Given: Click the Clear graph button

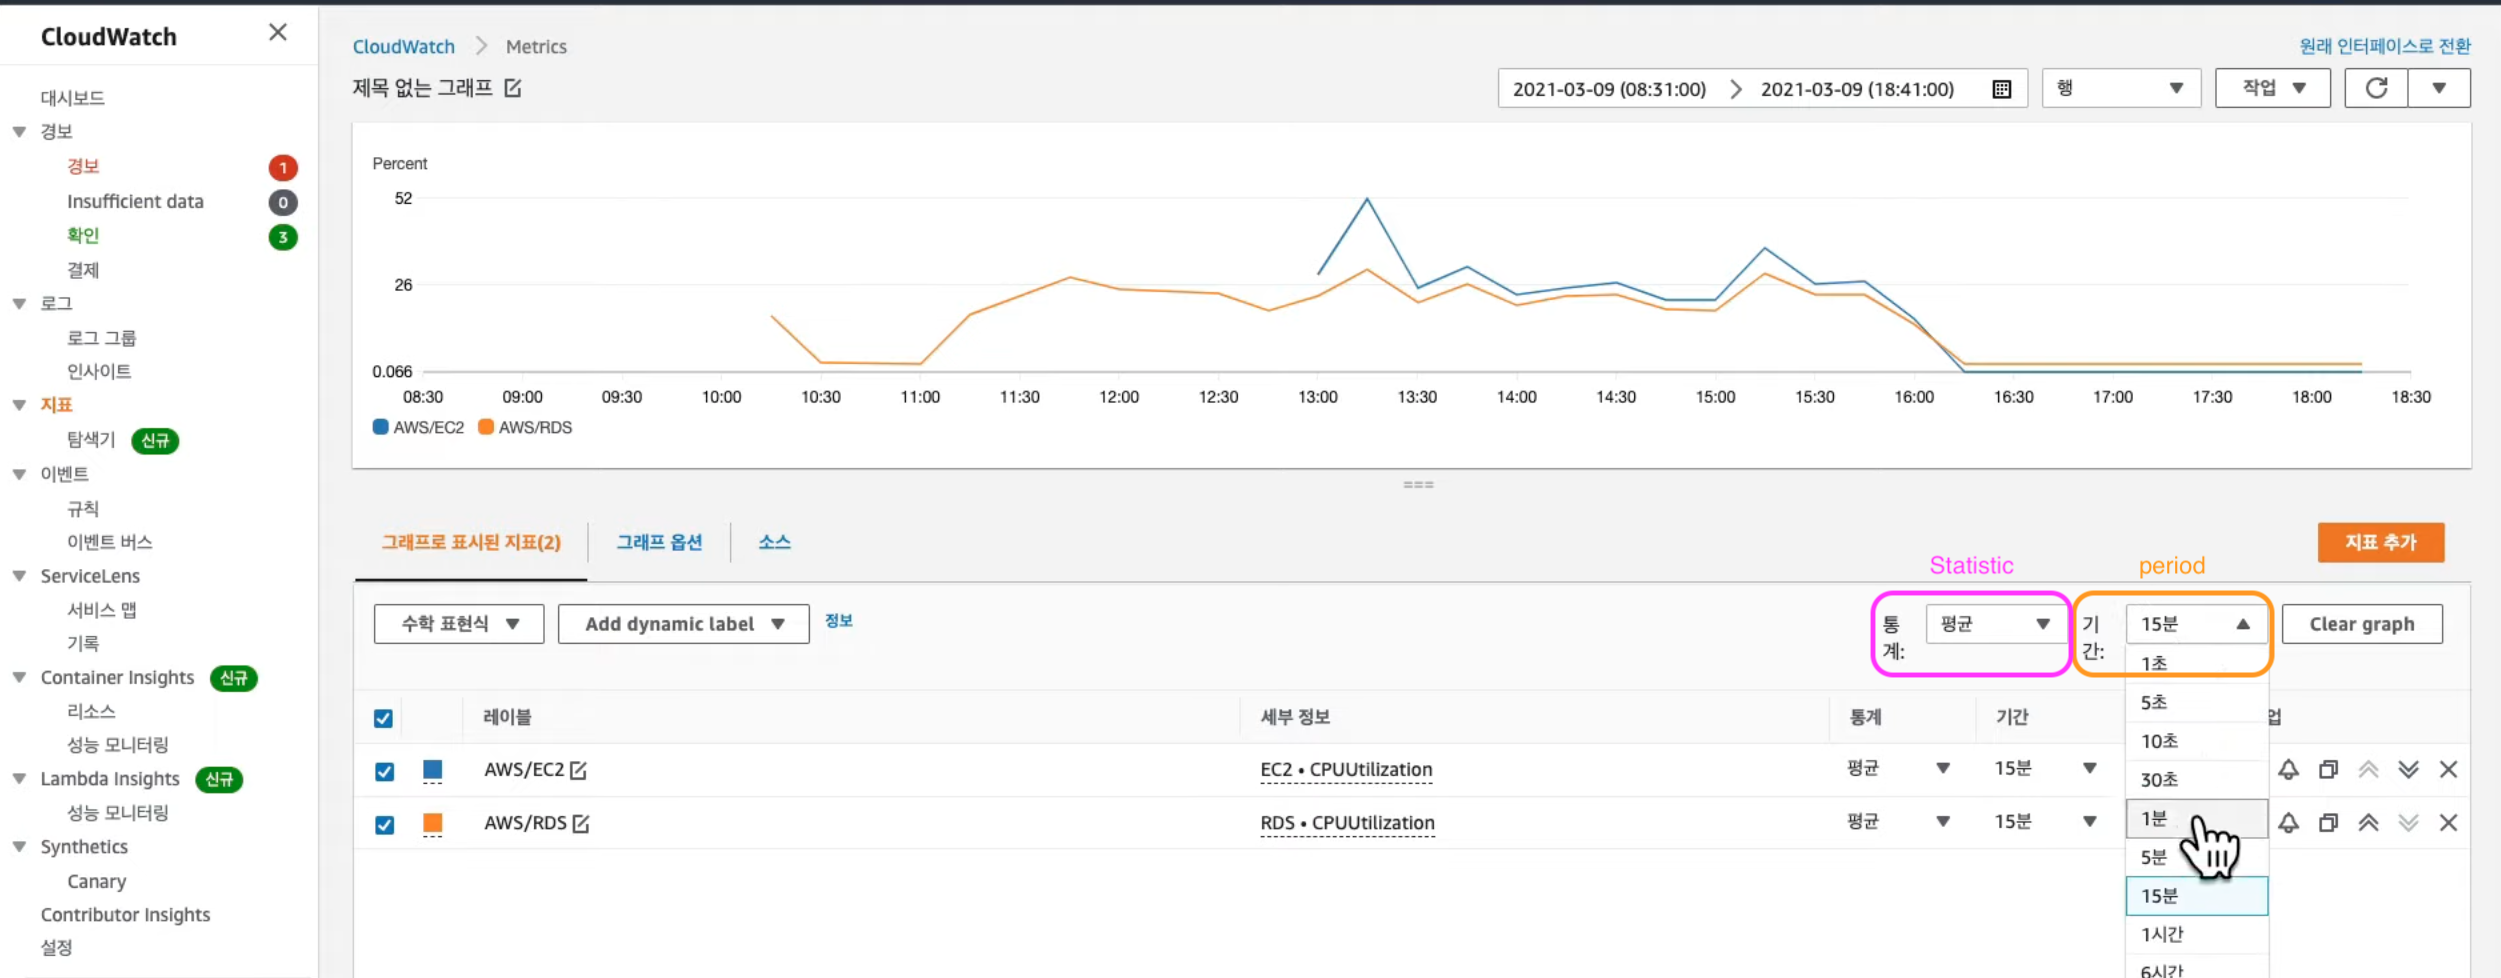Looking at the screenshot, I should 2361,624.
